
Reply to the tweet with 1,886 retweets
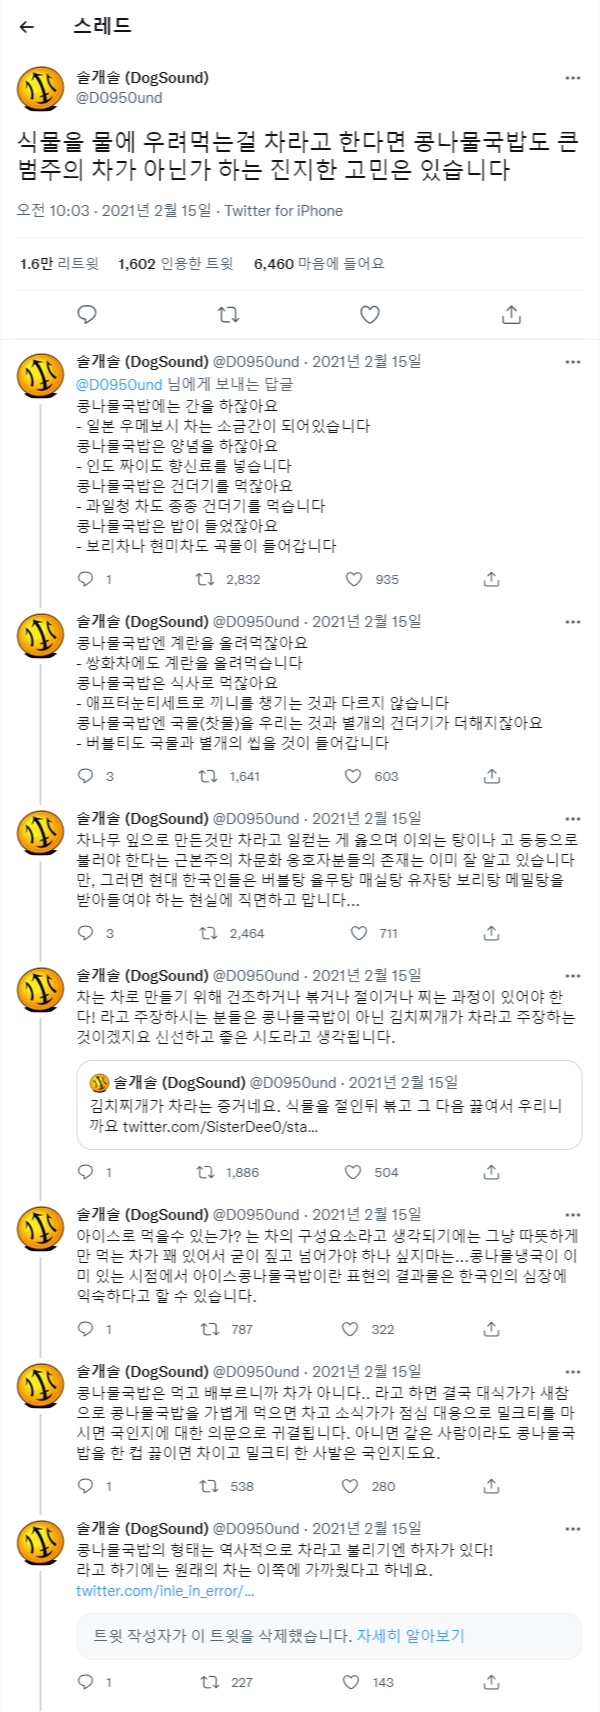[x=86, y=1172]
